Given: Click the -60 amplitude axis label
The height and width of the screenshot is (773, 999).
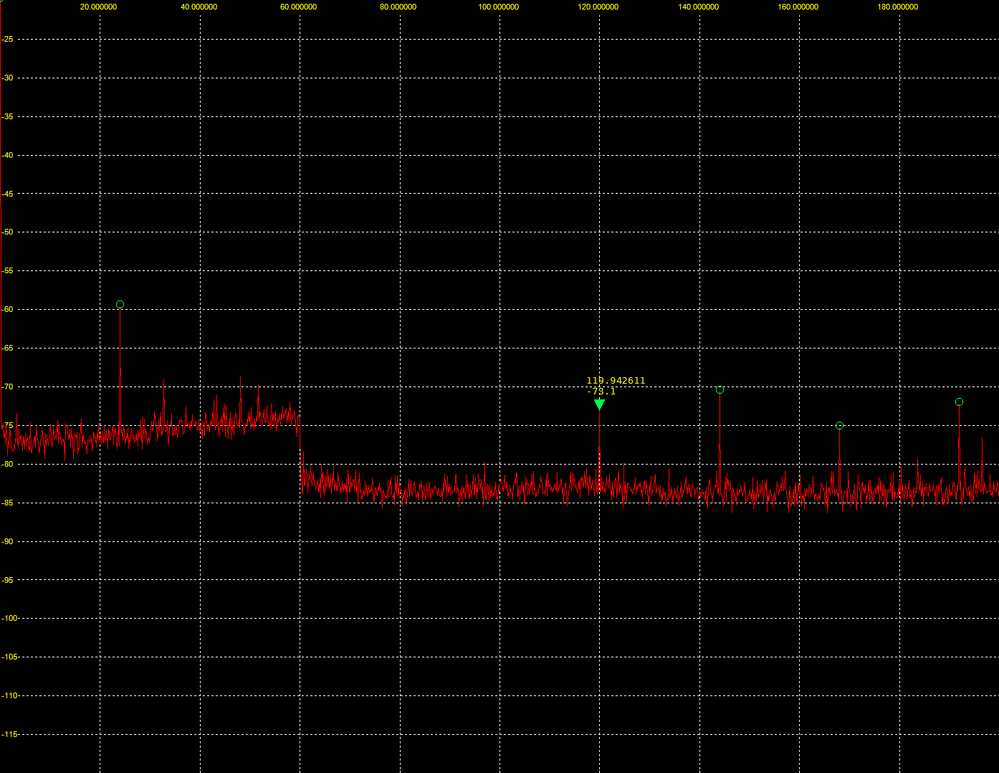Looking at the screenshot, I should click(x=8, y=310).
